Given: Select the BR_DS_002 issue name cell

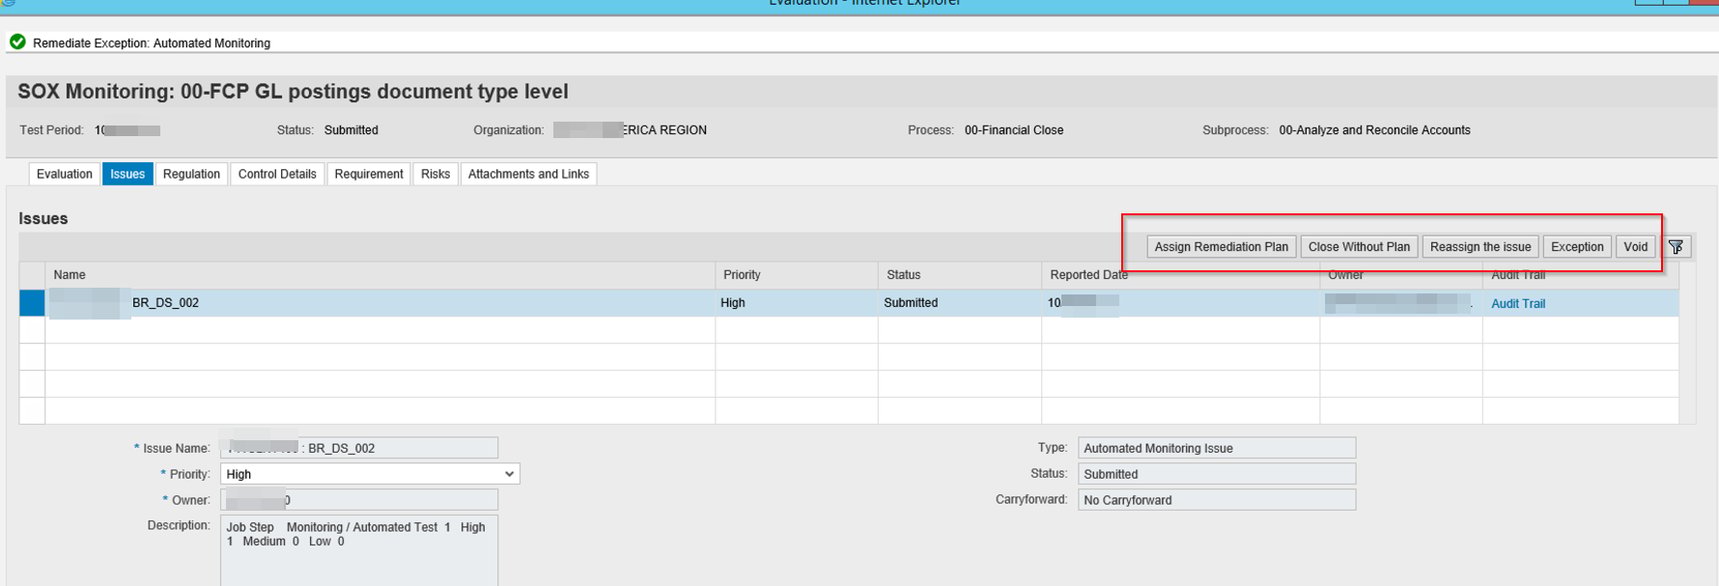Looking at the screenshot, I should point(380,303).
